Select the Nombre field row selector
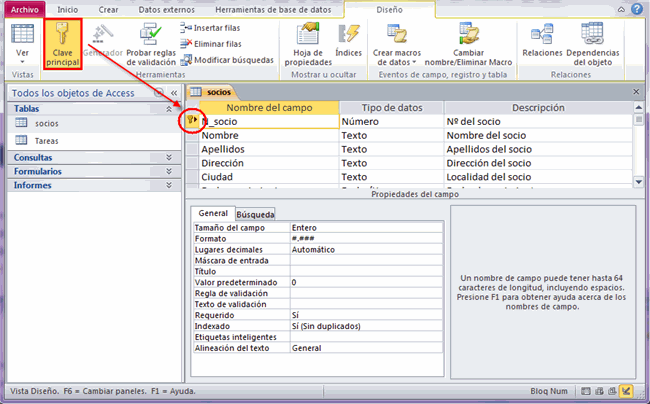The width and height of the screenshot is (650, 404). (x=190, y=135)
